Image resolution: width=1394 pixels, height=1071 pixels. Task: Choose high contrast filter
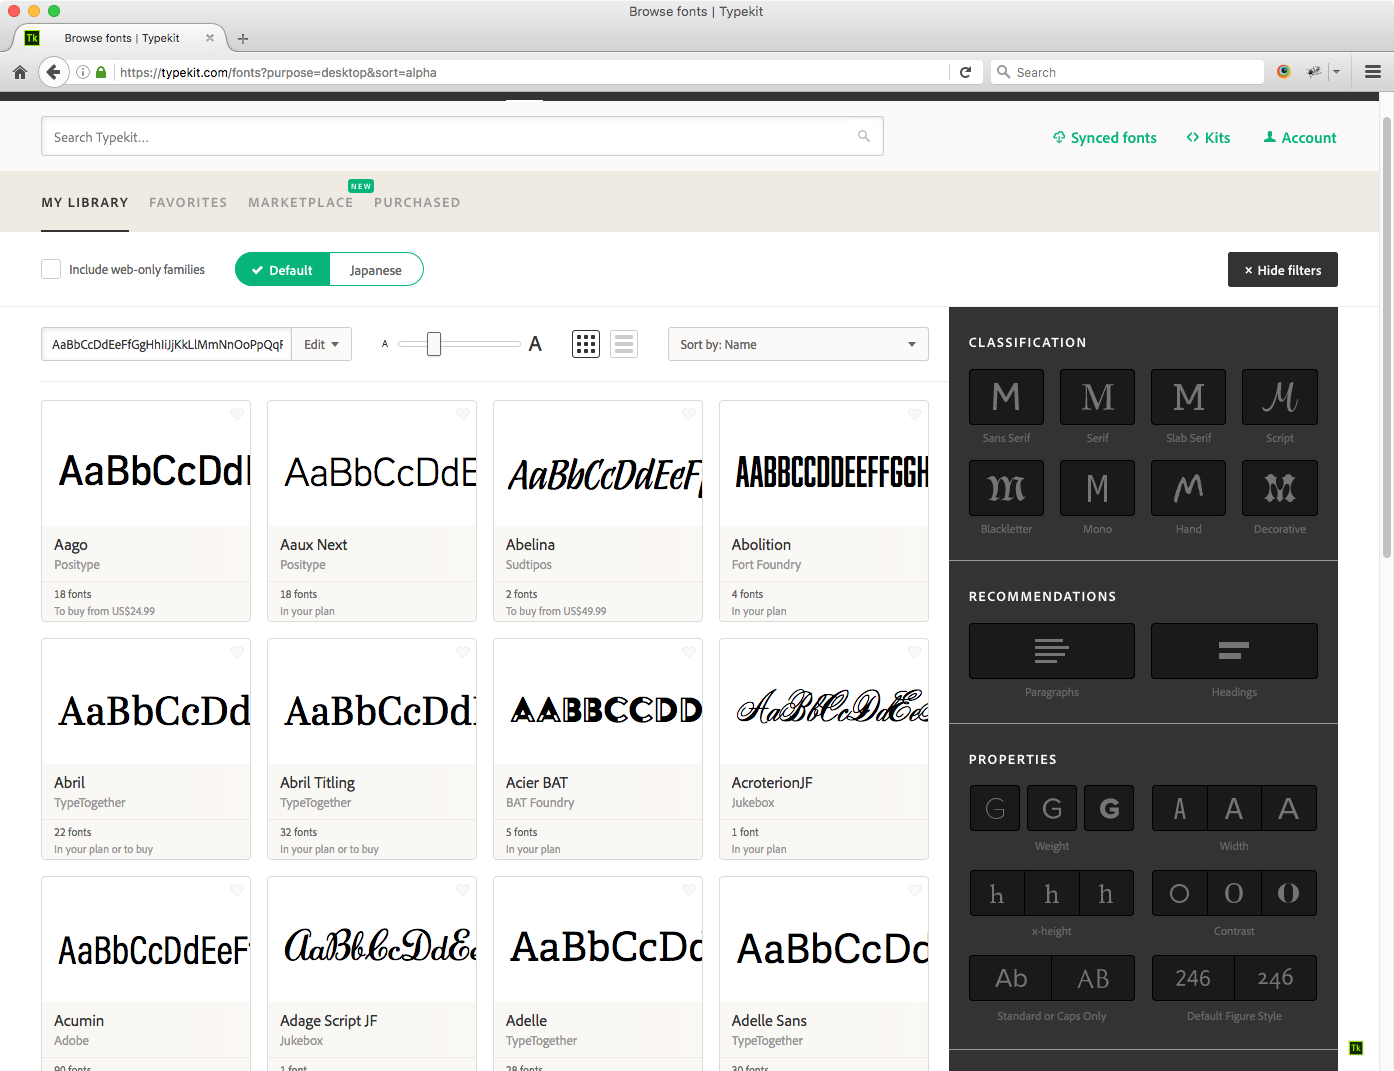pyautogui.click(x=1289, y=893)
